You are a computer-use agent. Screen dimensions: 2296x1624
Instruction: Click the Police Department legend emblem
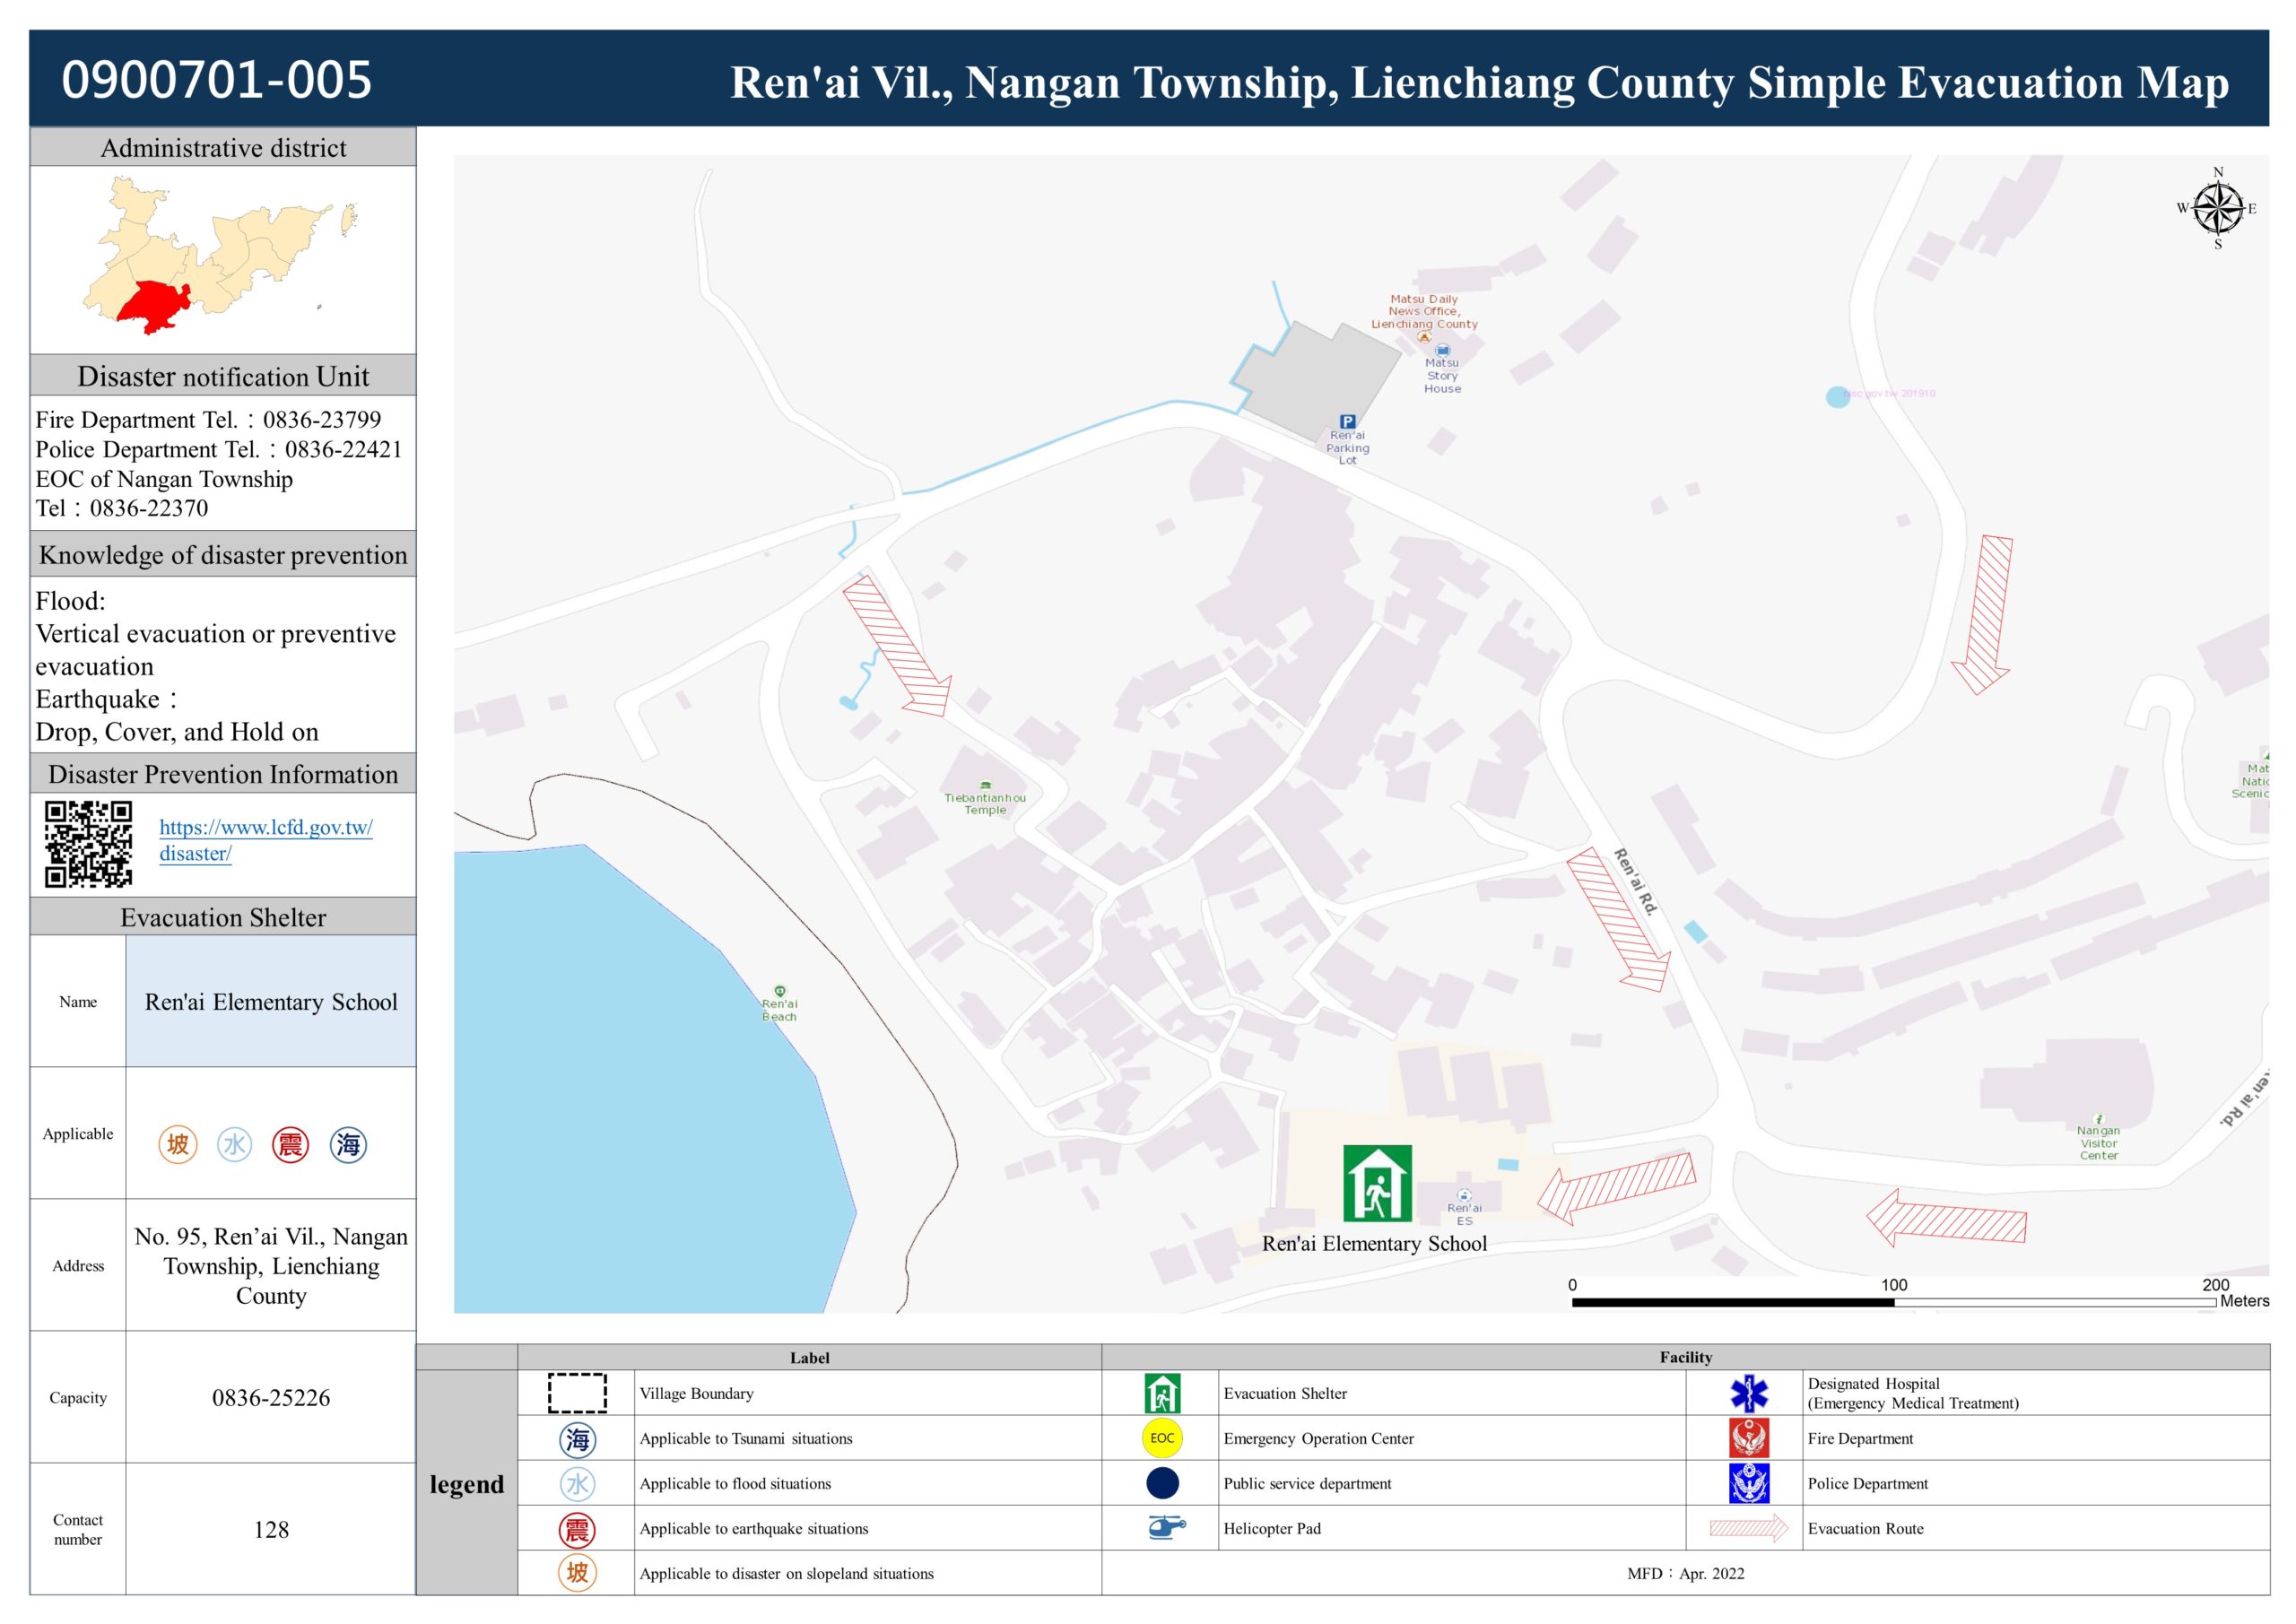click(x=1748, y=1483)
